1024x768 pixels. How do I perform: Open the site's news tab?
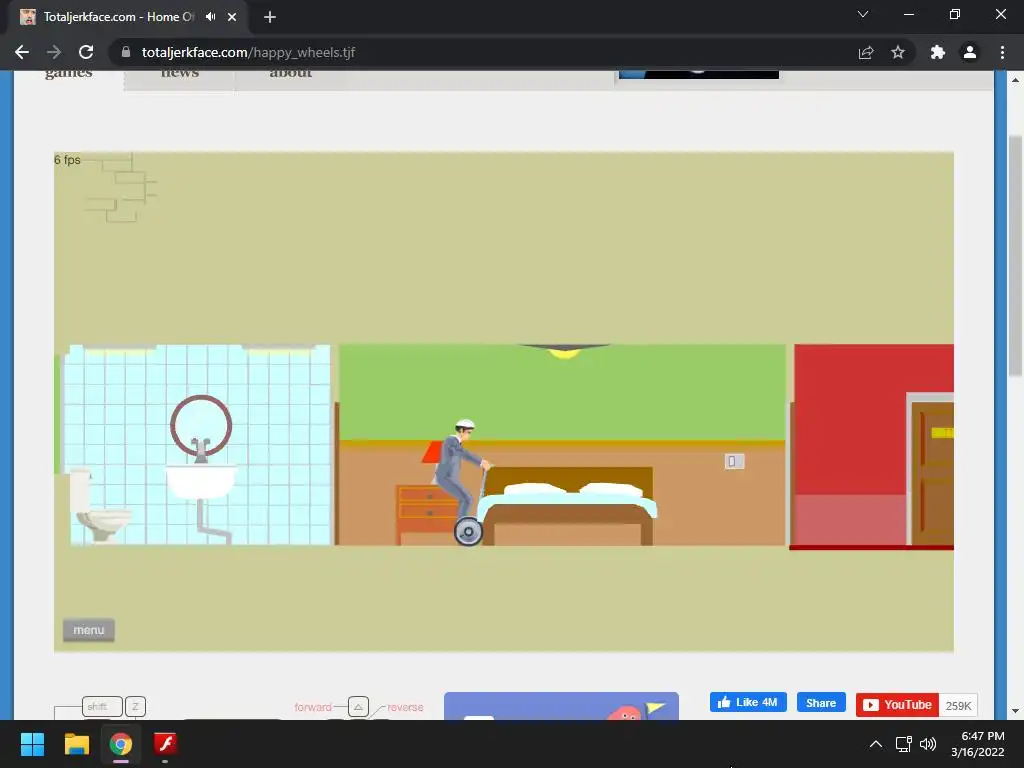coord(180,73)
